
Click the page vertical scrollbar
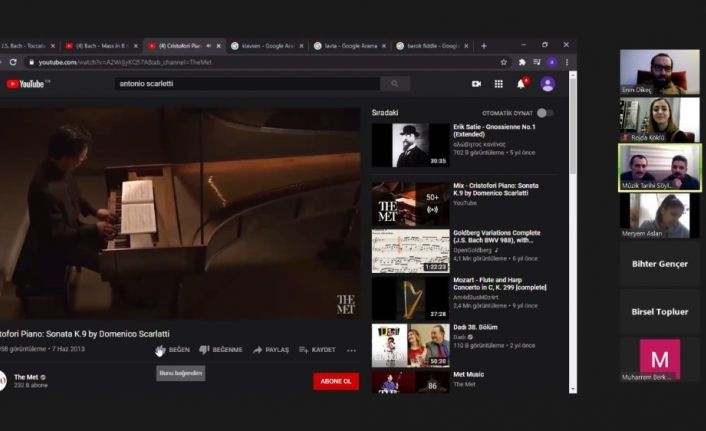[x=573, y=232]
